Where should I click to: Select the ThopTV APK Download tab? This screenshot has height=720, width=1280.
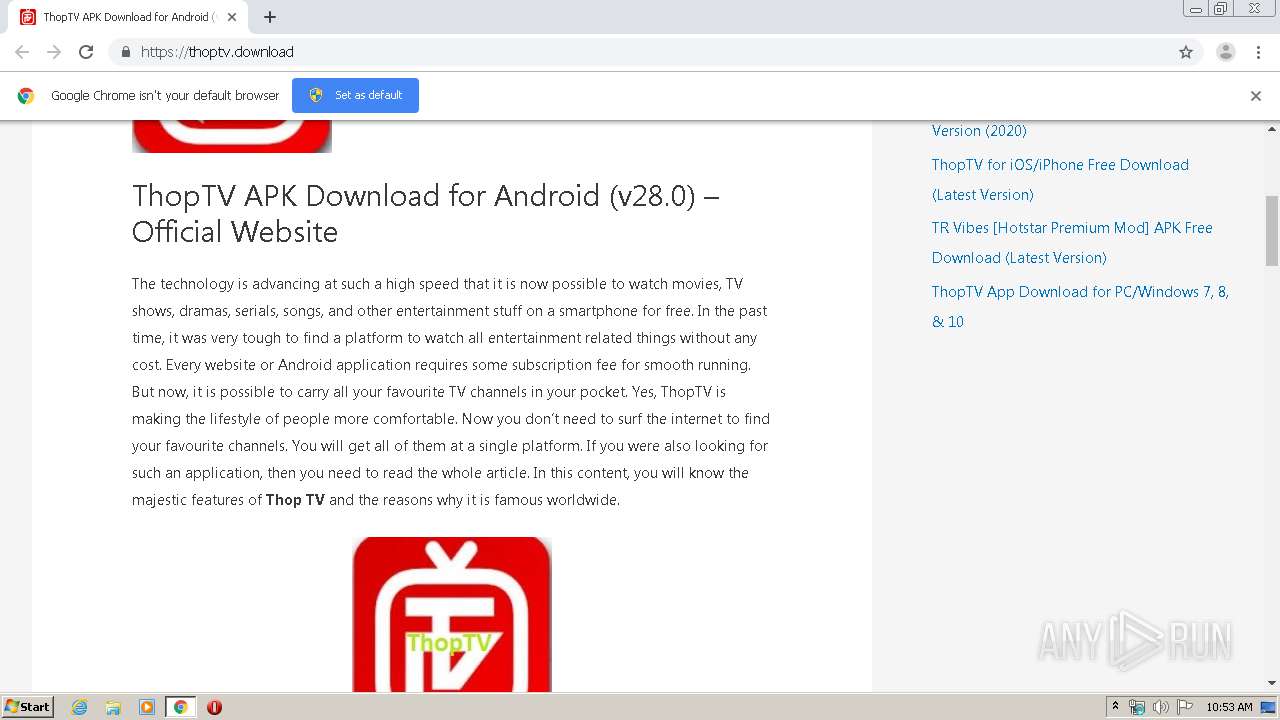coord(127,17)
